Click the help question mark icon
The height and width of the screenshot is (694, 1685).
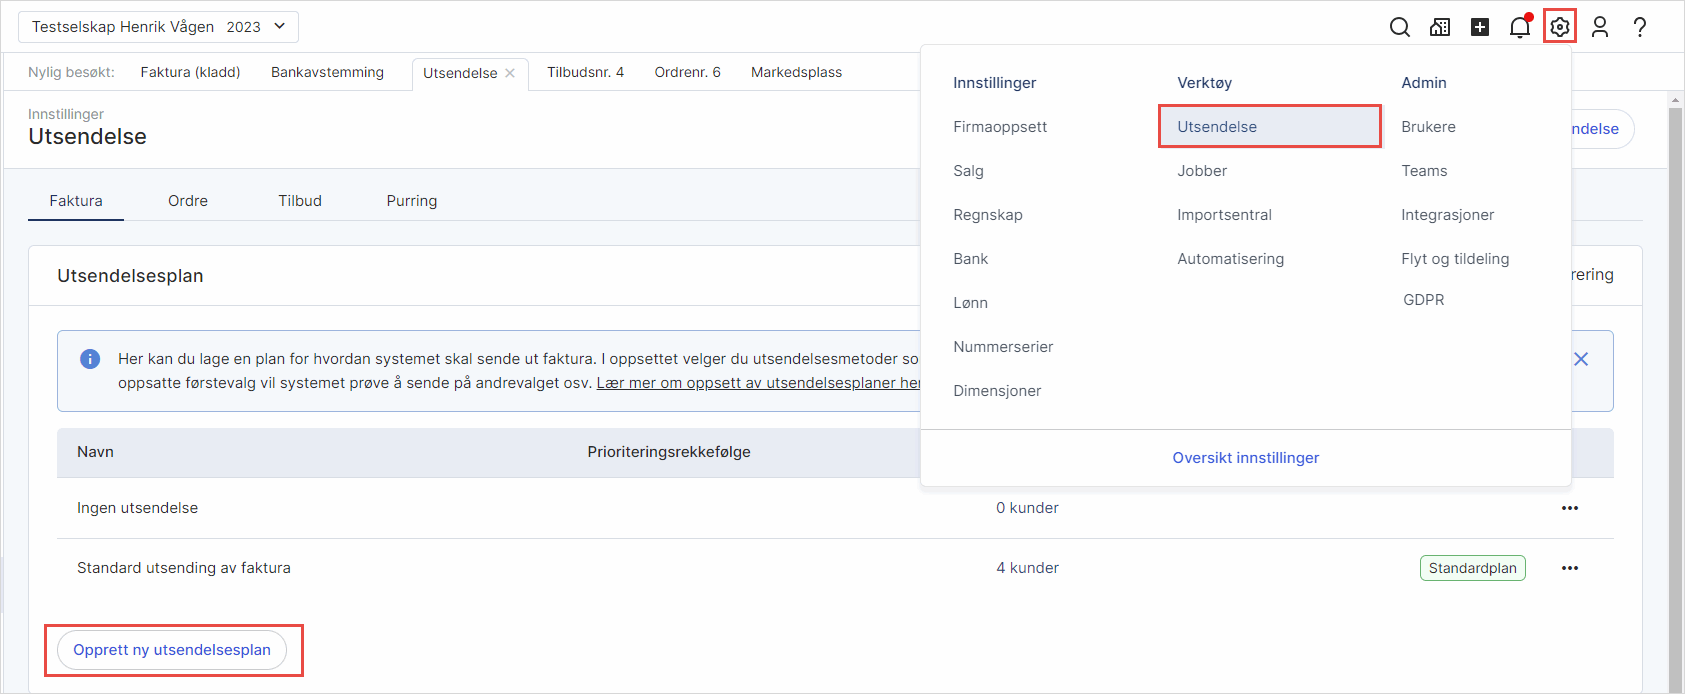tap(1640, 27)
